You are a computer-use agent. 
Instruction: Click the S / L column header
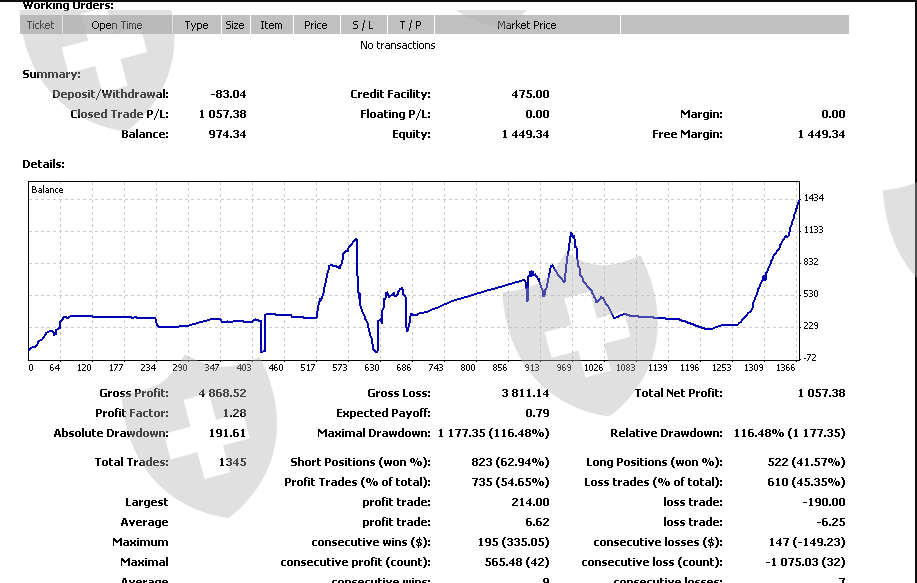pos(363,25)
